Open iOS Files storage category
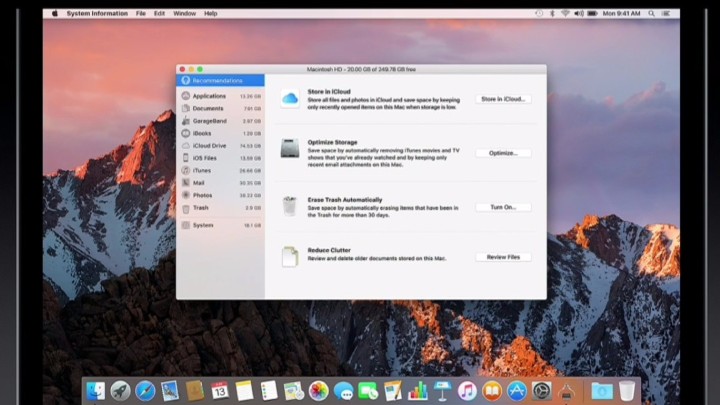Viewport: 720px width, 405px height. pos(220,158)
